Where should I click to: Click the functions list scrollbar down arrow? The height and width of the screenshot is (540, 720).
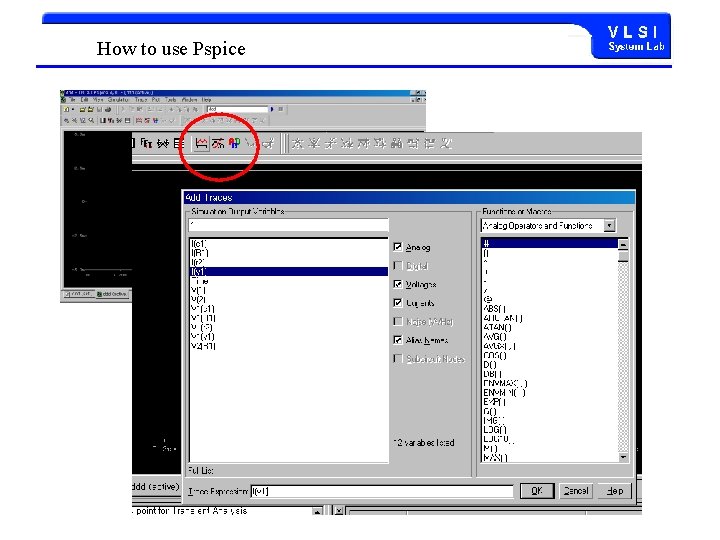pyautogui.click(x=623, y=457)
